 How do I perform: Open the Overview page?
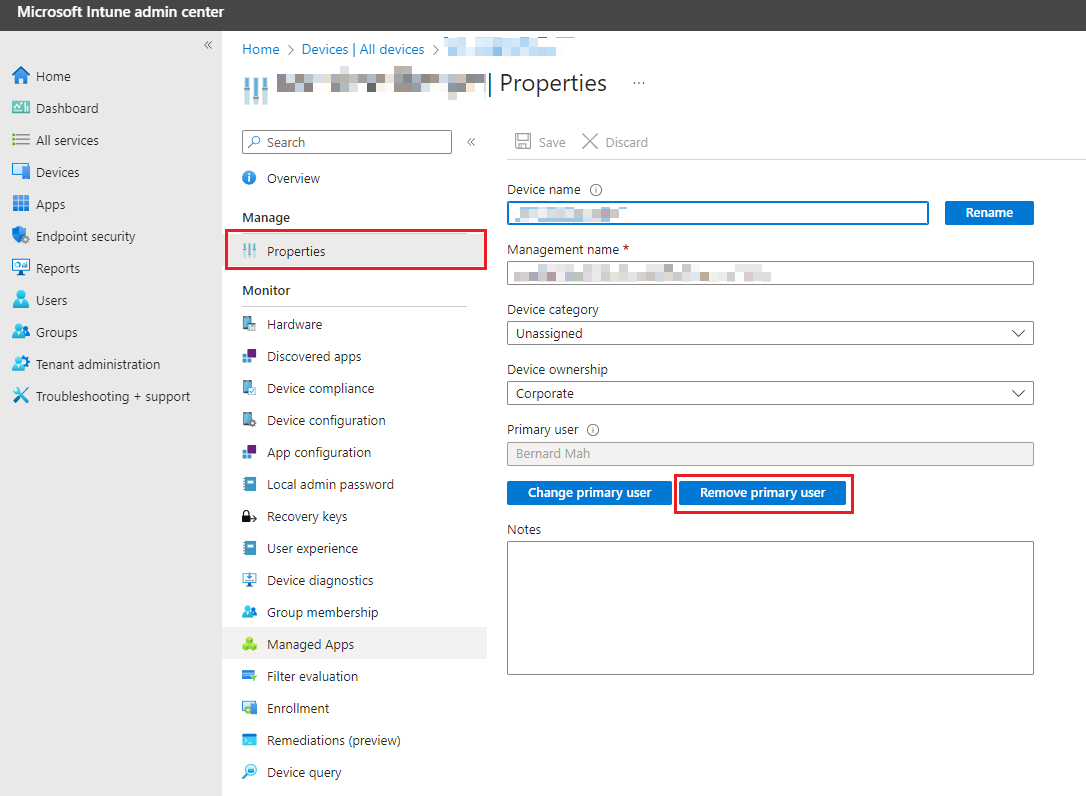coord(294,178)
